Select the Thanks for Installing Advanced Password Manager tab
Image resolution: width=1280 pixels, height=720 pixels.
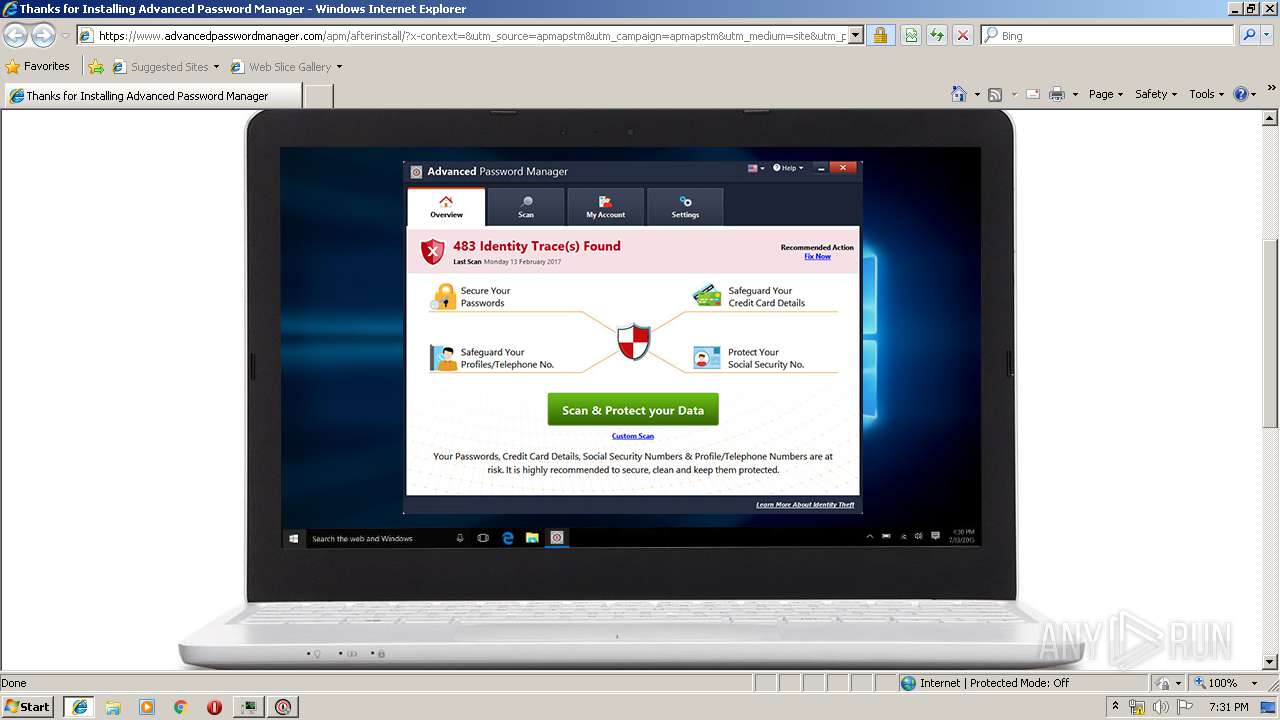tap(152, 96)
